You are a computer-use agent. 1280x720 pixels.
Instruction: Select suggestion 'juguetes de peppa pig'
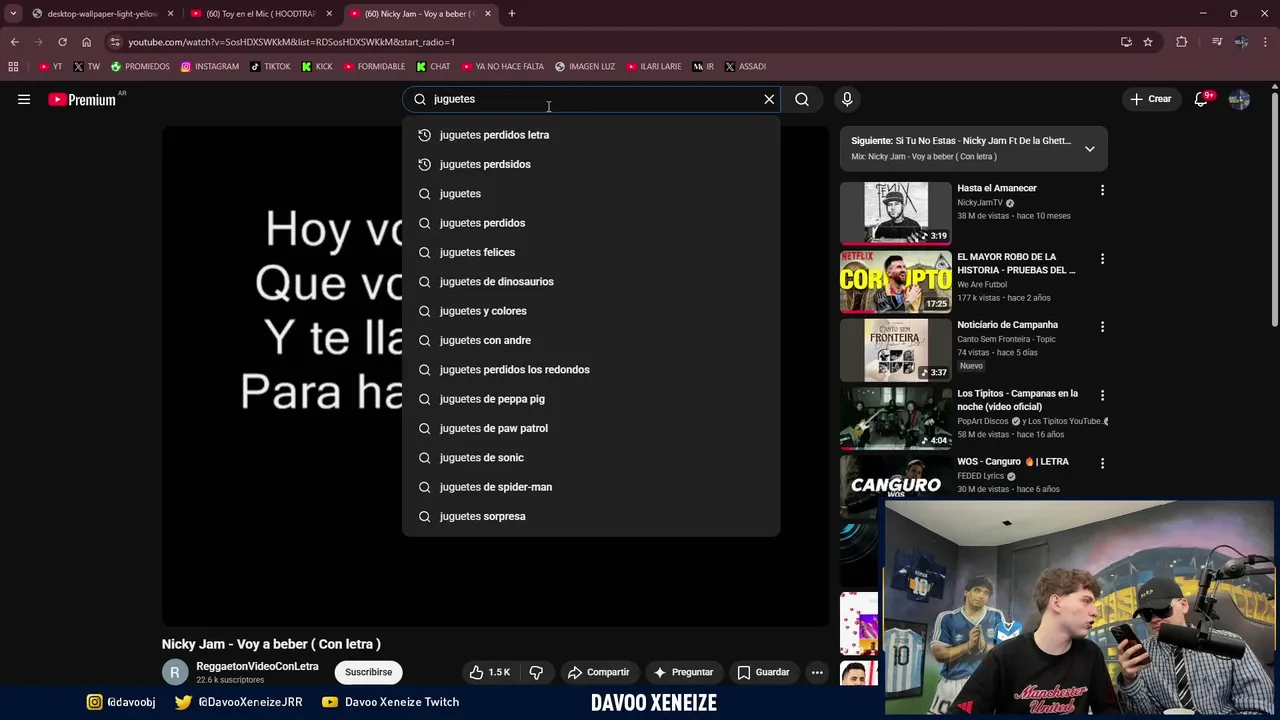pos(591,399)
